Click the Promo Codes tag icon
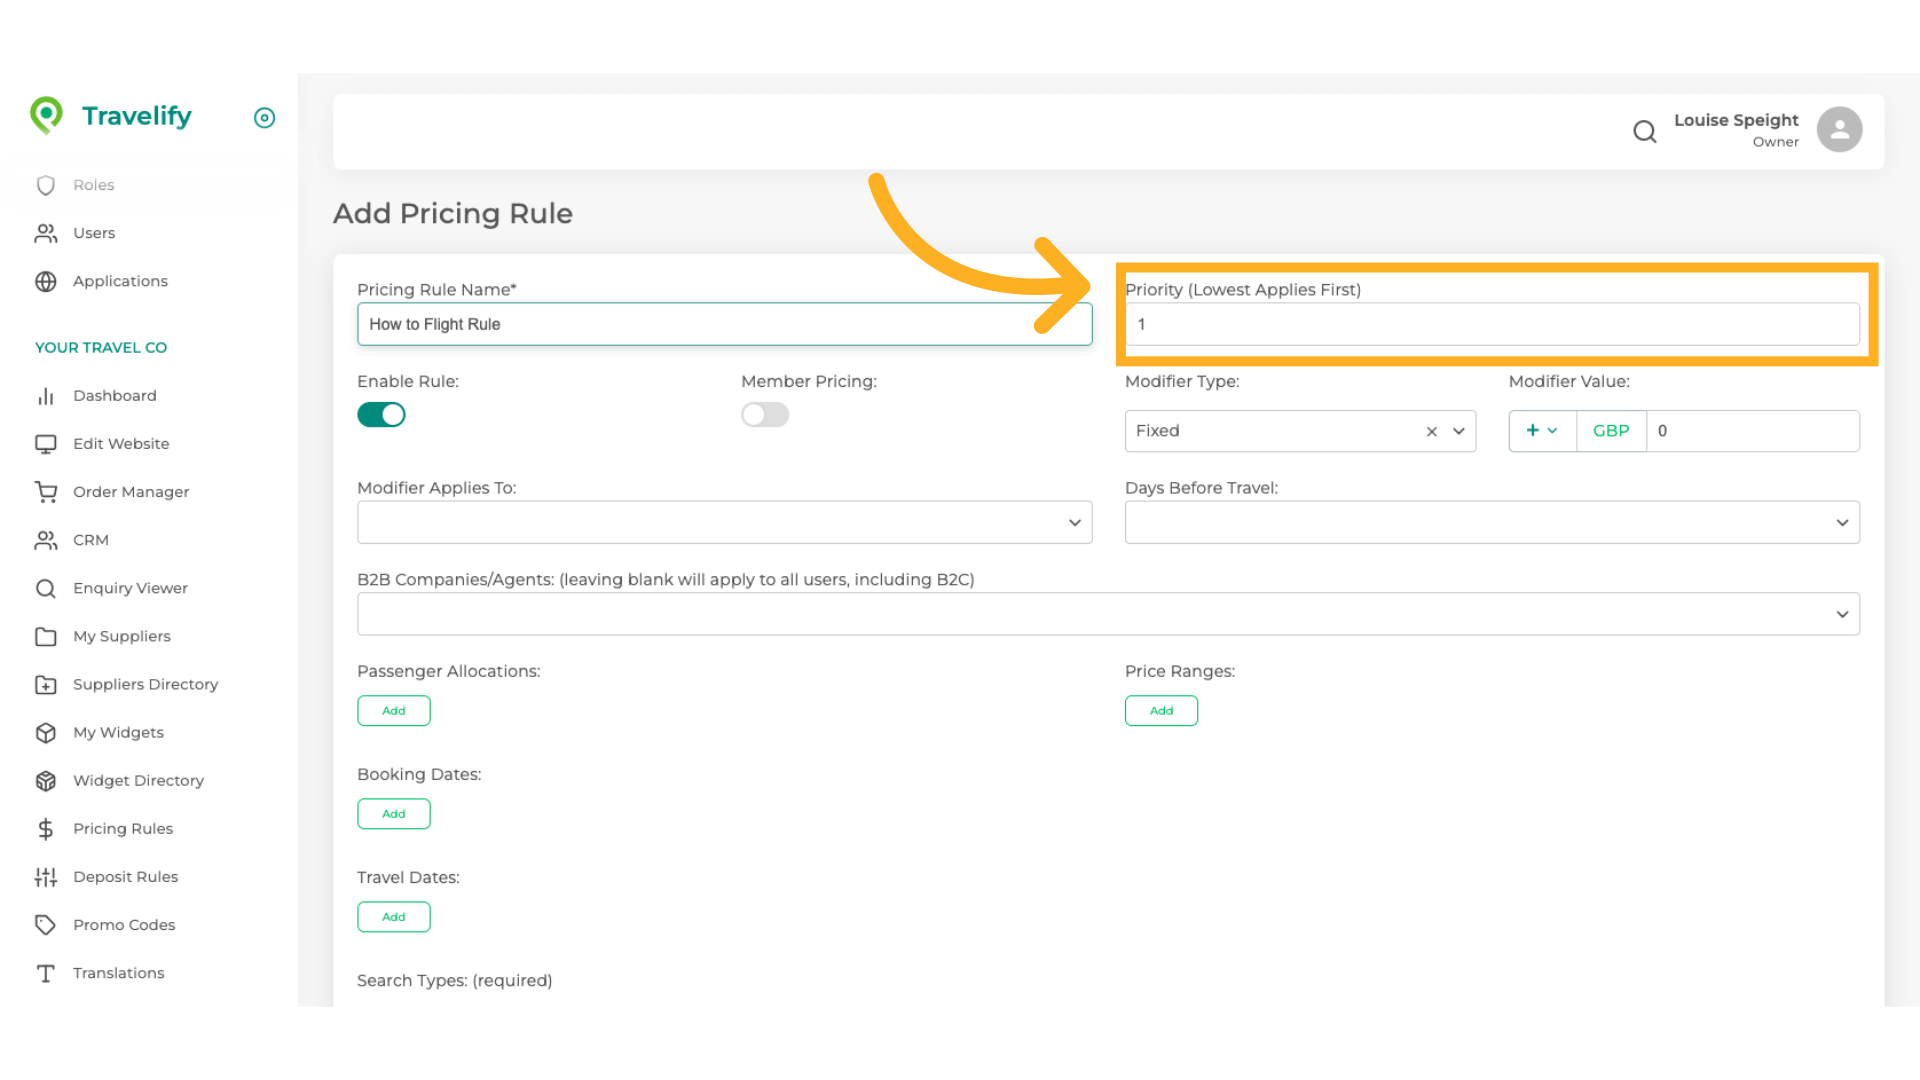Image resolution: width=1920 pixels, height=1080 pixels. click(46, 925)
